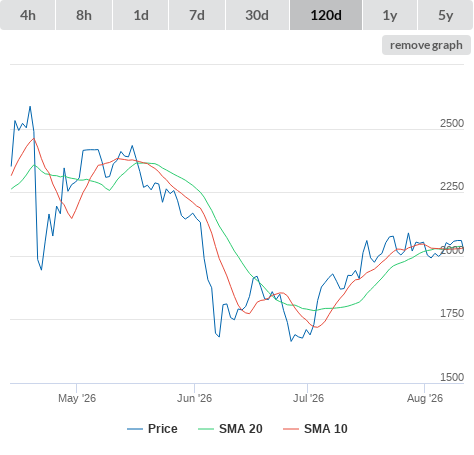
Task: Open the 7d time range view
Action: tap(197, 15)
